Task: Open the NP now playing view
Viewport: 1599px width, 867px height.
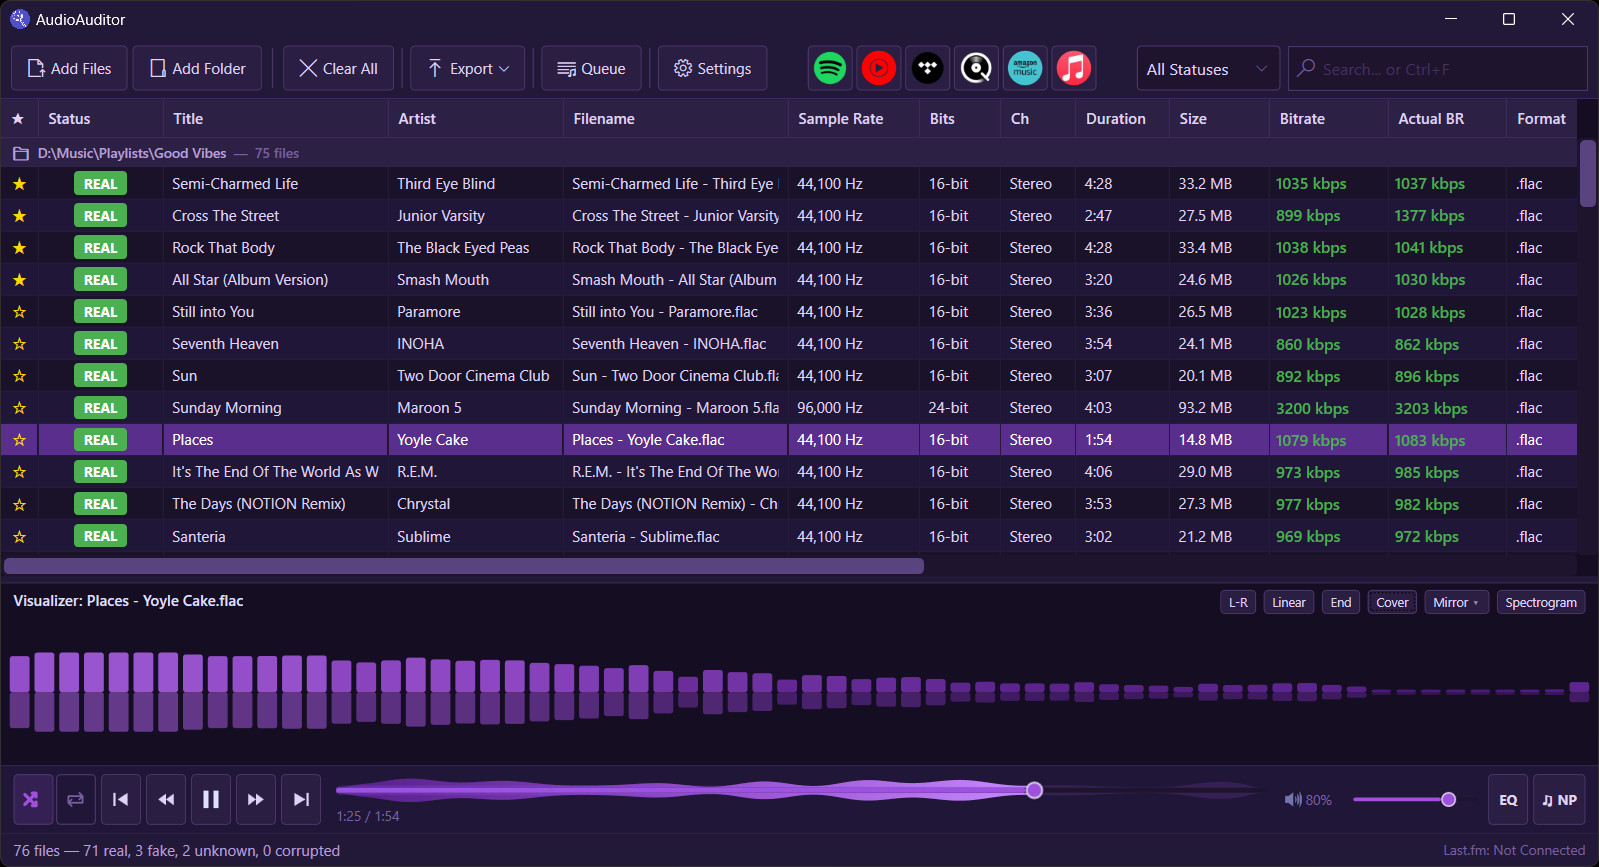Action: 1559,799
